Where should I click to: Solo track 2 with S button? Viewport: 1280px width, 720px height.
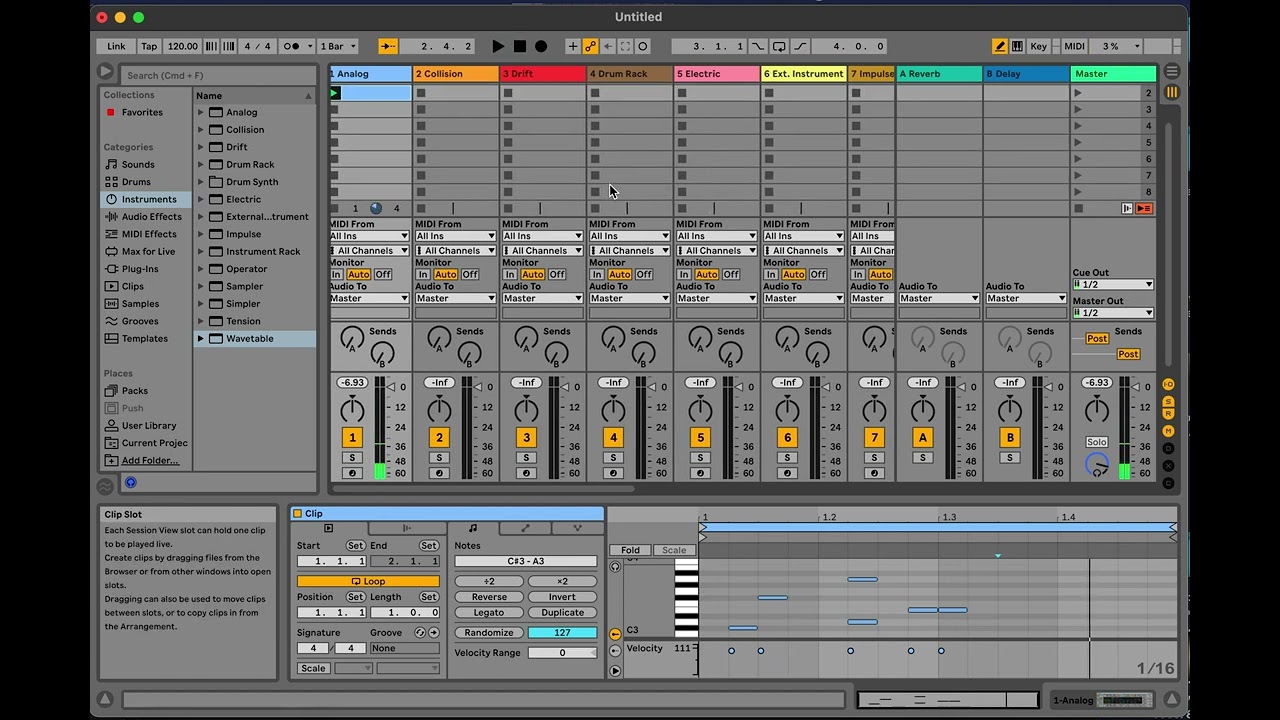439,458
